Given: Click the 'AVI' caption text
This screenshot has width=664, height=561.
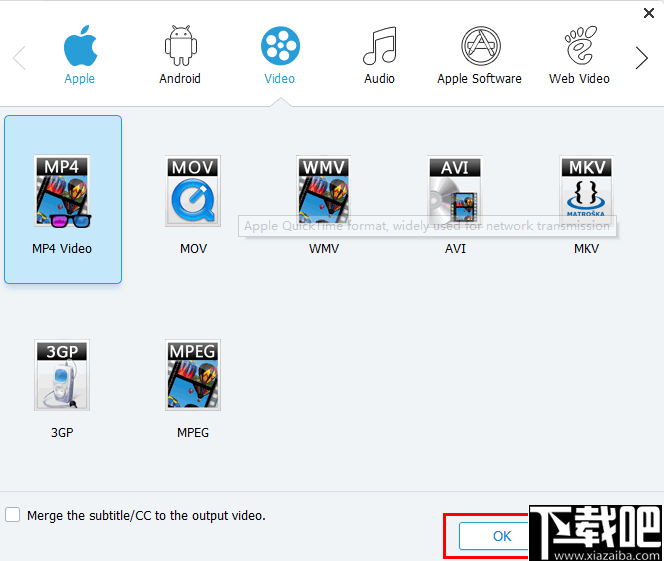Looking at the screenshot, I should click(x=455, y=249).
